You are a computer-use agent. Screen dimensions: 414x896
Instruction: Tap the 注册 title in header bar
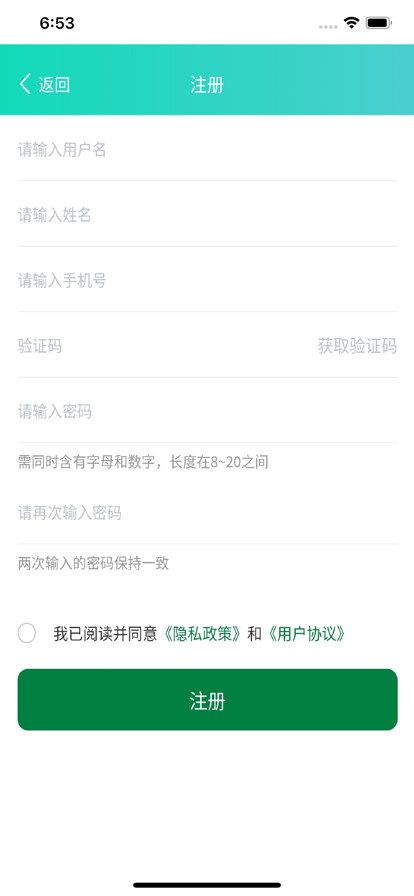pos(207,85)
